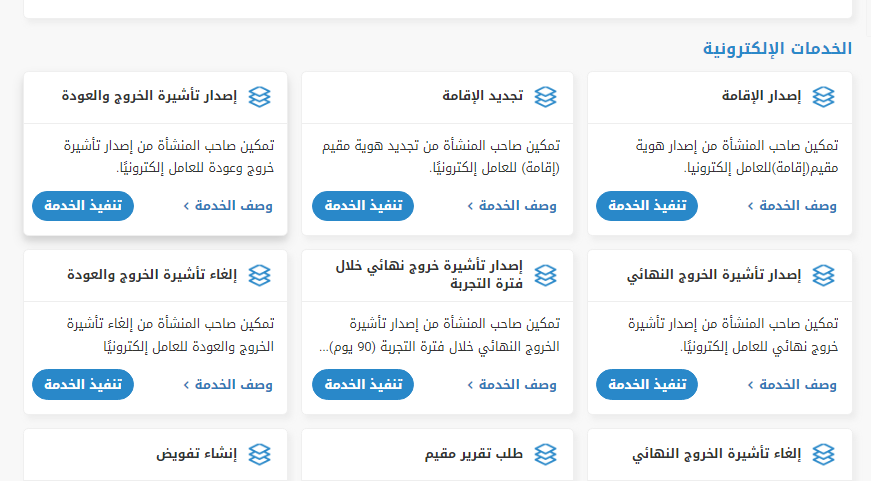The width and height of the screenshot is (871, 481).
Task: Open وصف الخدمة for إصدار تأشيرة الخروج النهائي
Action: pyautogui.click(x=792, y=384)
